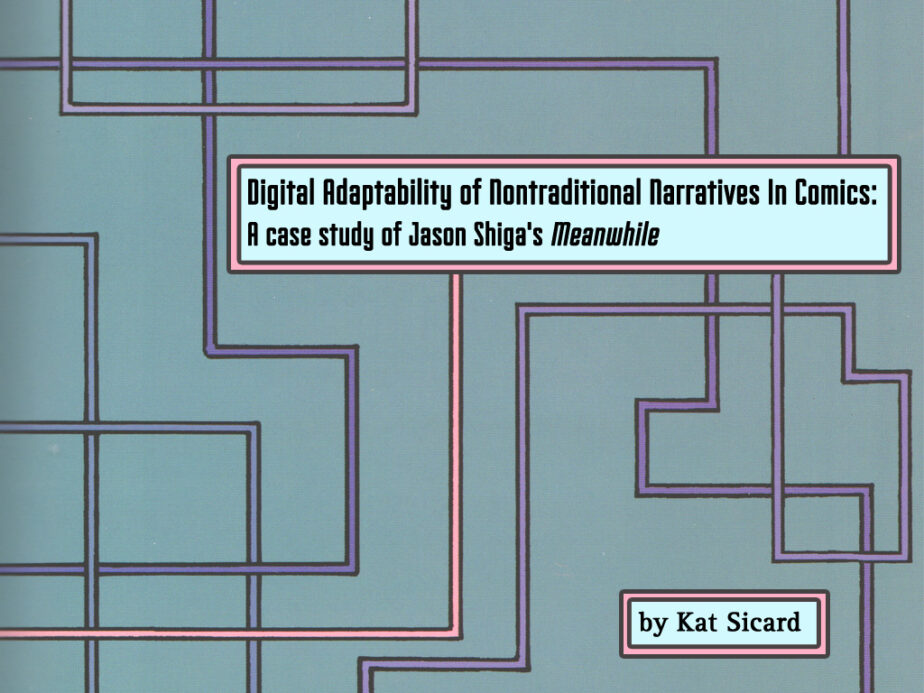924x693 pixels.
Task: Click the subtitle 'A case study of Jason Shiga's Meanwhile'
Action: pyautogui.click(x=453, y=235)
